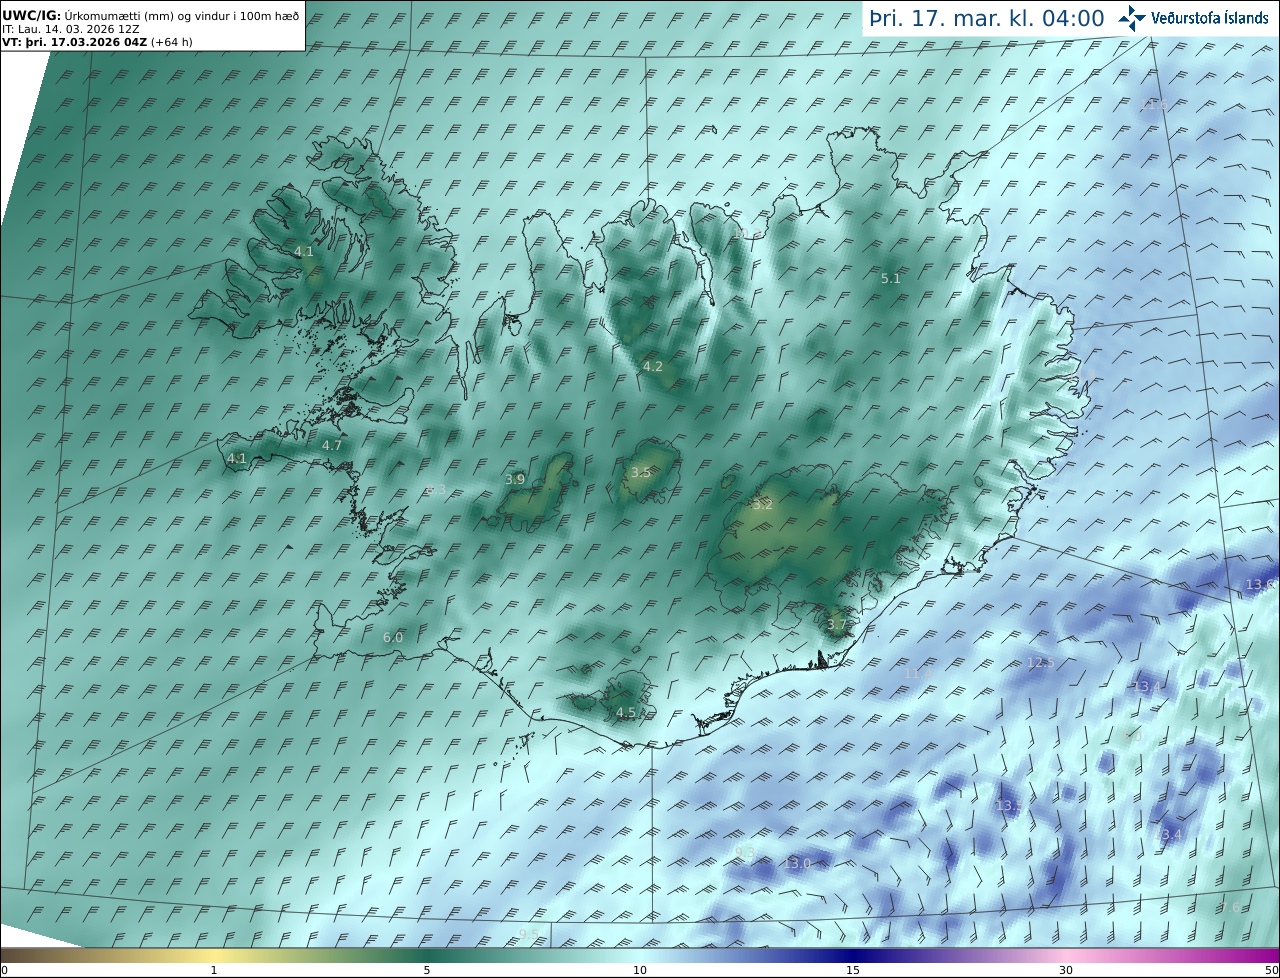Image resolution: width=1280 pixels, height=978 pixels.
Task: Click the color scale tick label 1
Action: click(x=214, y=971)
